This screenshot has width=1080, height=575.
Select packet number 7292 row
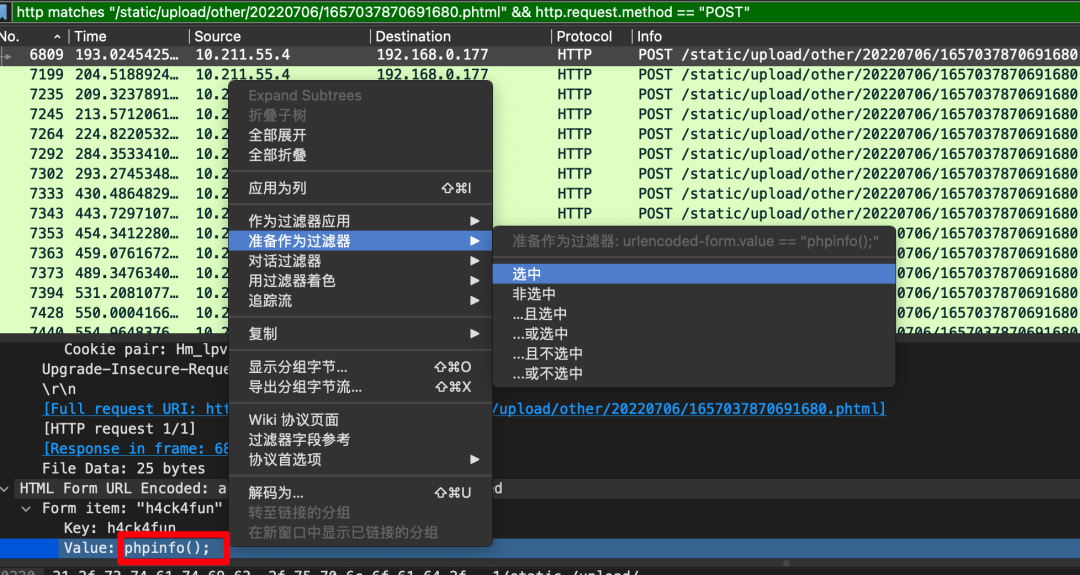coord(114,154)
